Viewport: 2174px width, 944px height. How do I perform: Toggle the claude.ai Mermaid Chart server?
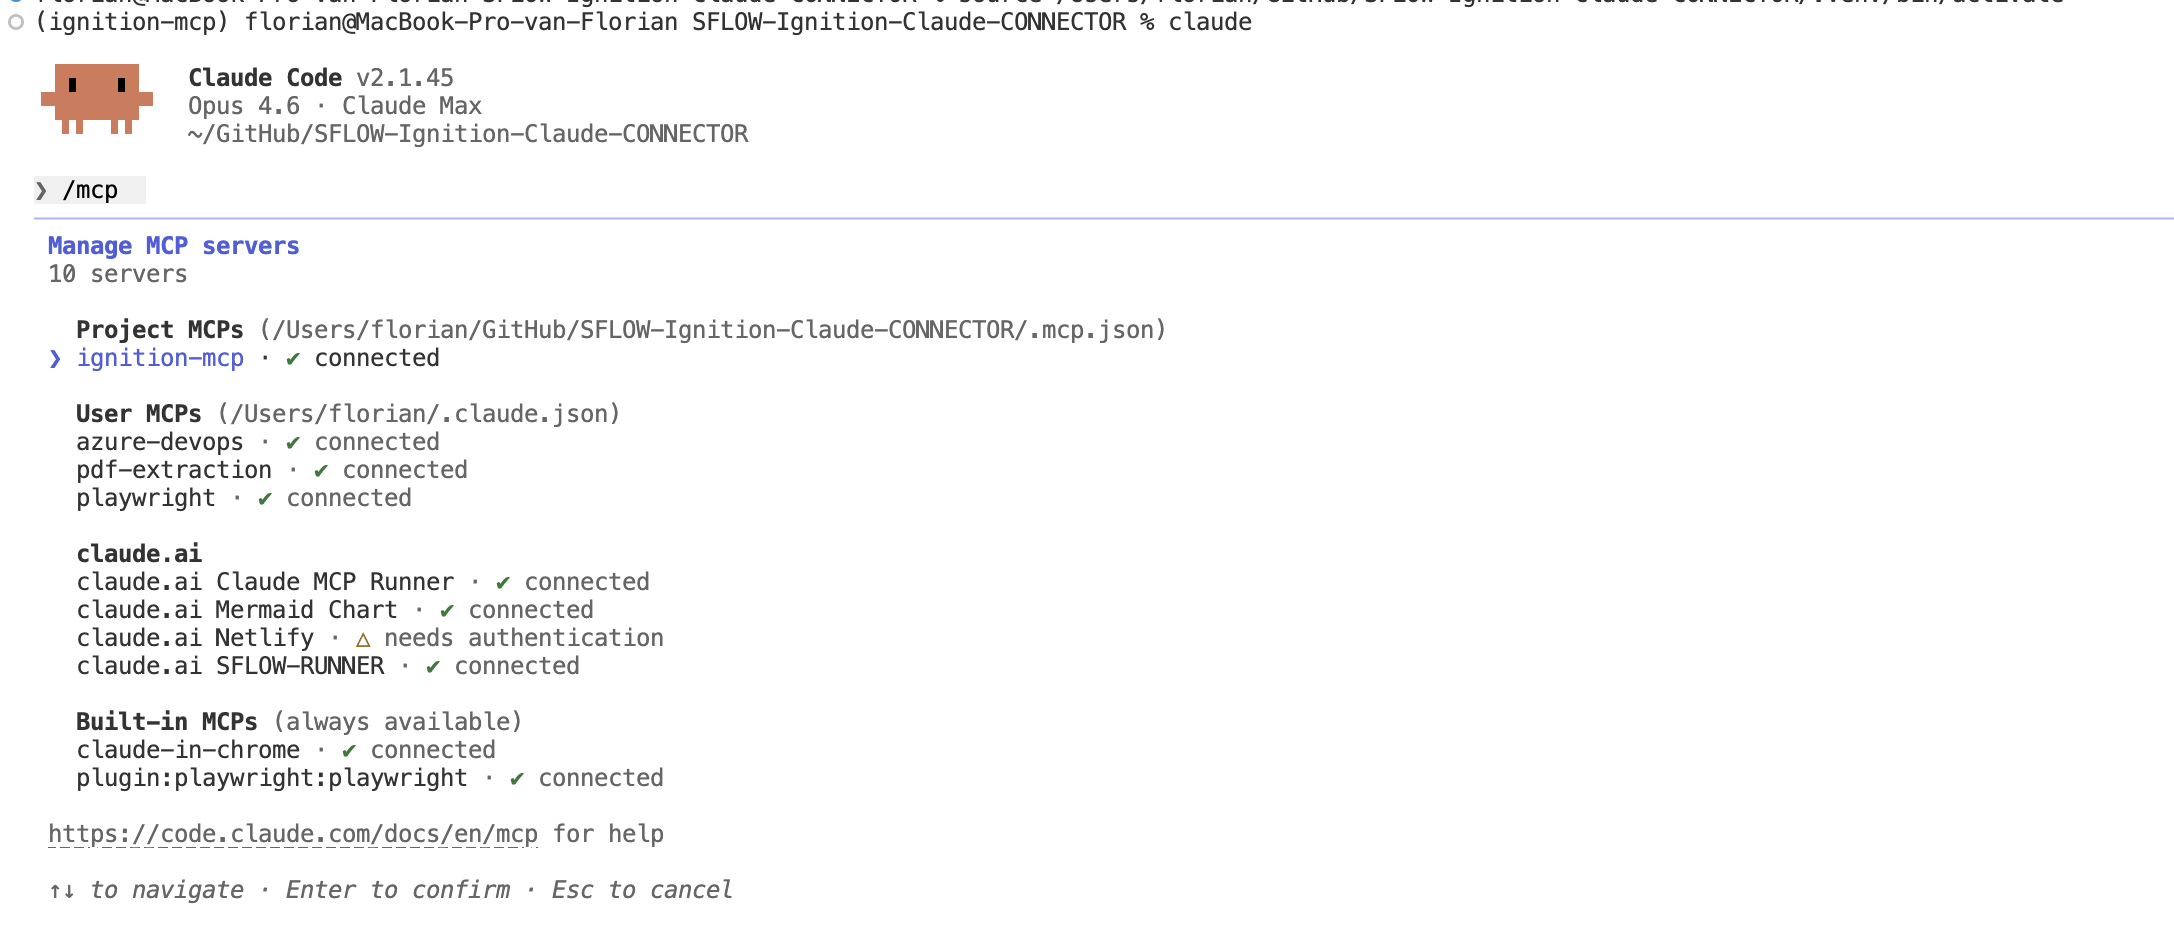click(x=237, y=609)
